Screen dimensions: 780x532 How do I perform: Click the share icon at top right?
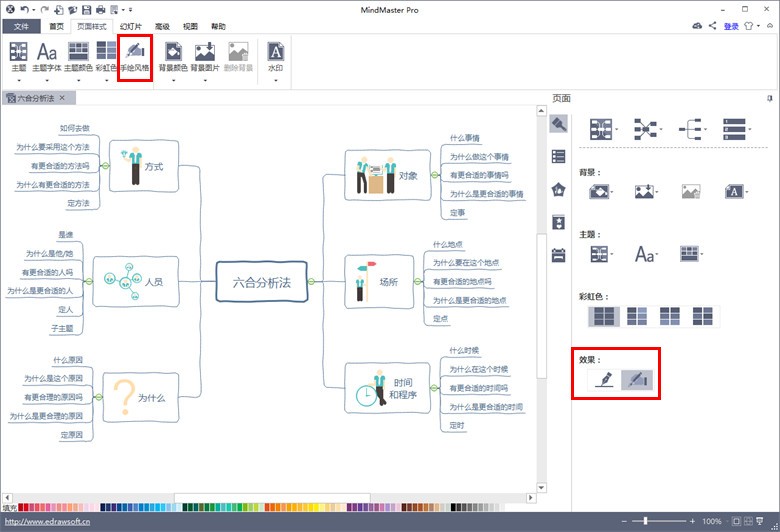coord(712,26)
